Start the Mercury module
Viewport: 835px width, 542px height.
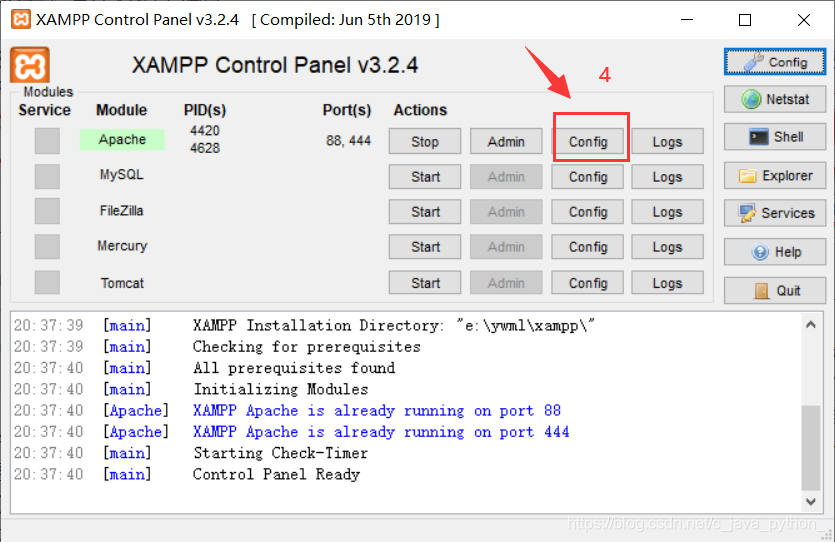point(425,247)
